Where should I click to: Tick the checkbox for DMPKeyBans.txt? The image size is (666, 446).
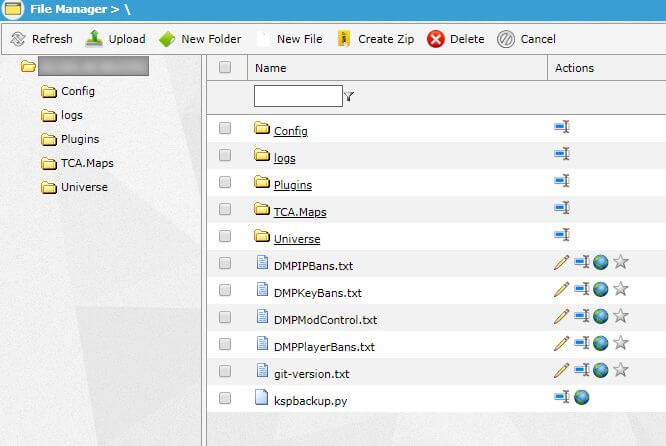(x=225, y=290)
